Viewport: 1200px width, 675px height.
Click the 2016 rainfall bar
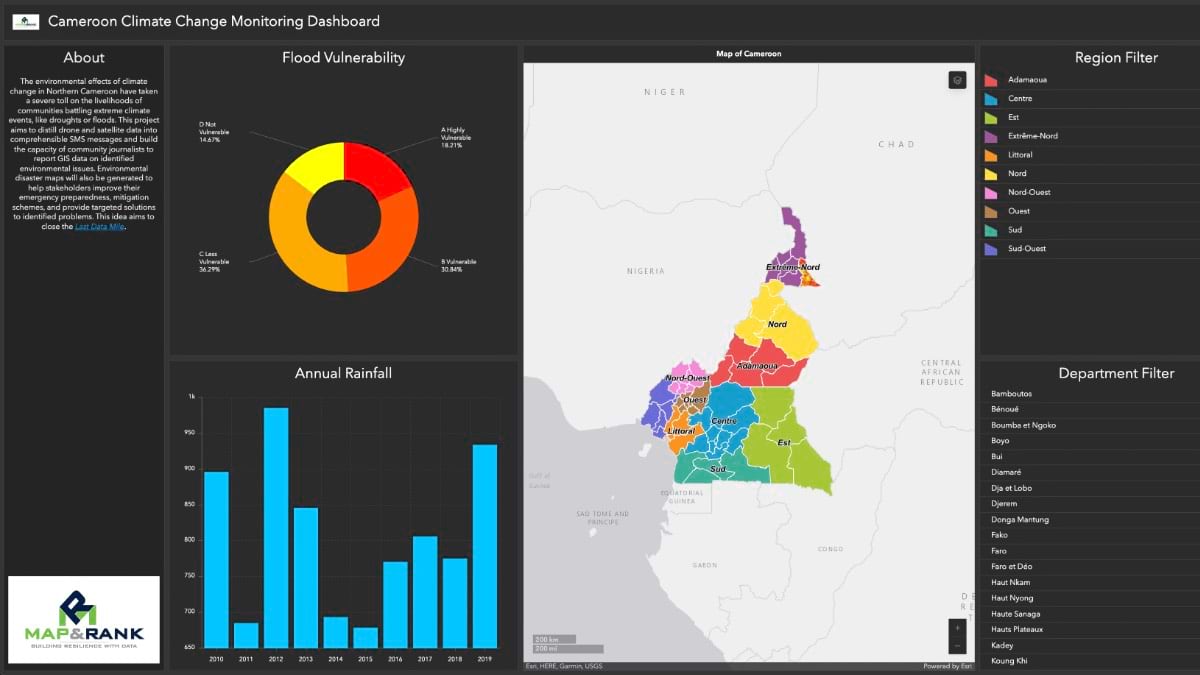[395, 605]
